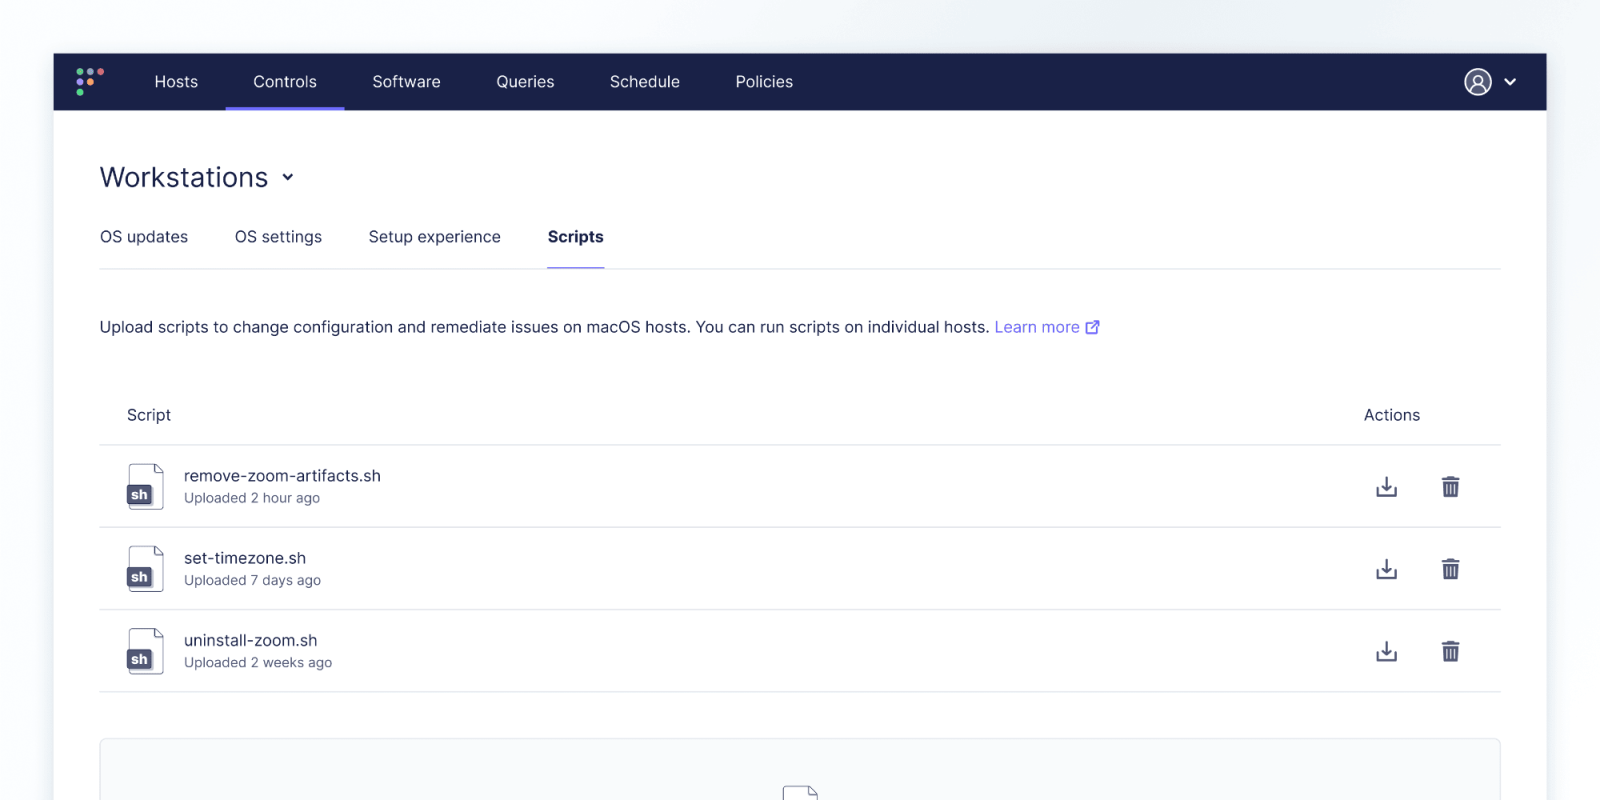Switch to the OS updates tab
This screenshot has height=800, width=1600.
(144, 237)
